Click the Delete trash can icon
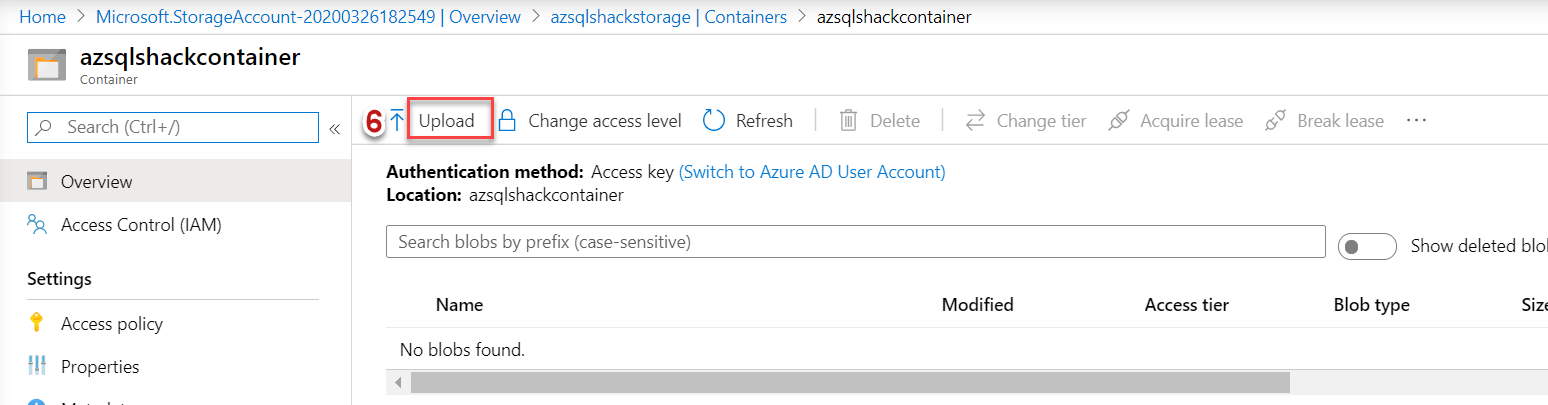Image resolution: width=1548 pixels, height=405 pixels. click(x=848, y=121)
